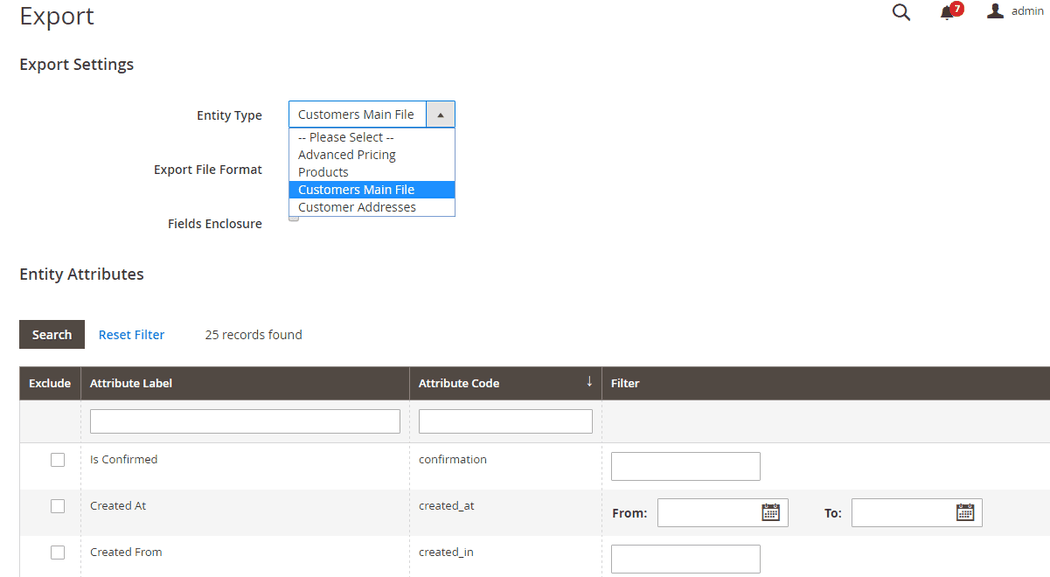Viewport: 1050px width, 577px height.
Task: Click the Created At From date field
Action: click(x=723, y=513)
